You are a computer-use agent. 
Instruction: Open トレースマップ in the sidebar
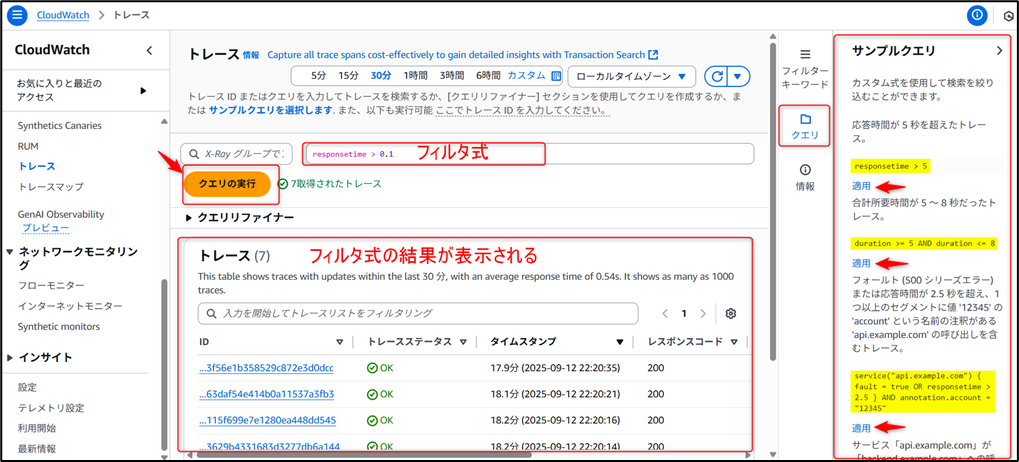51,187
